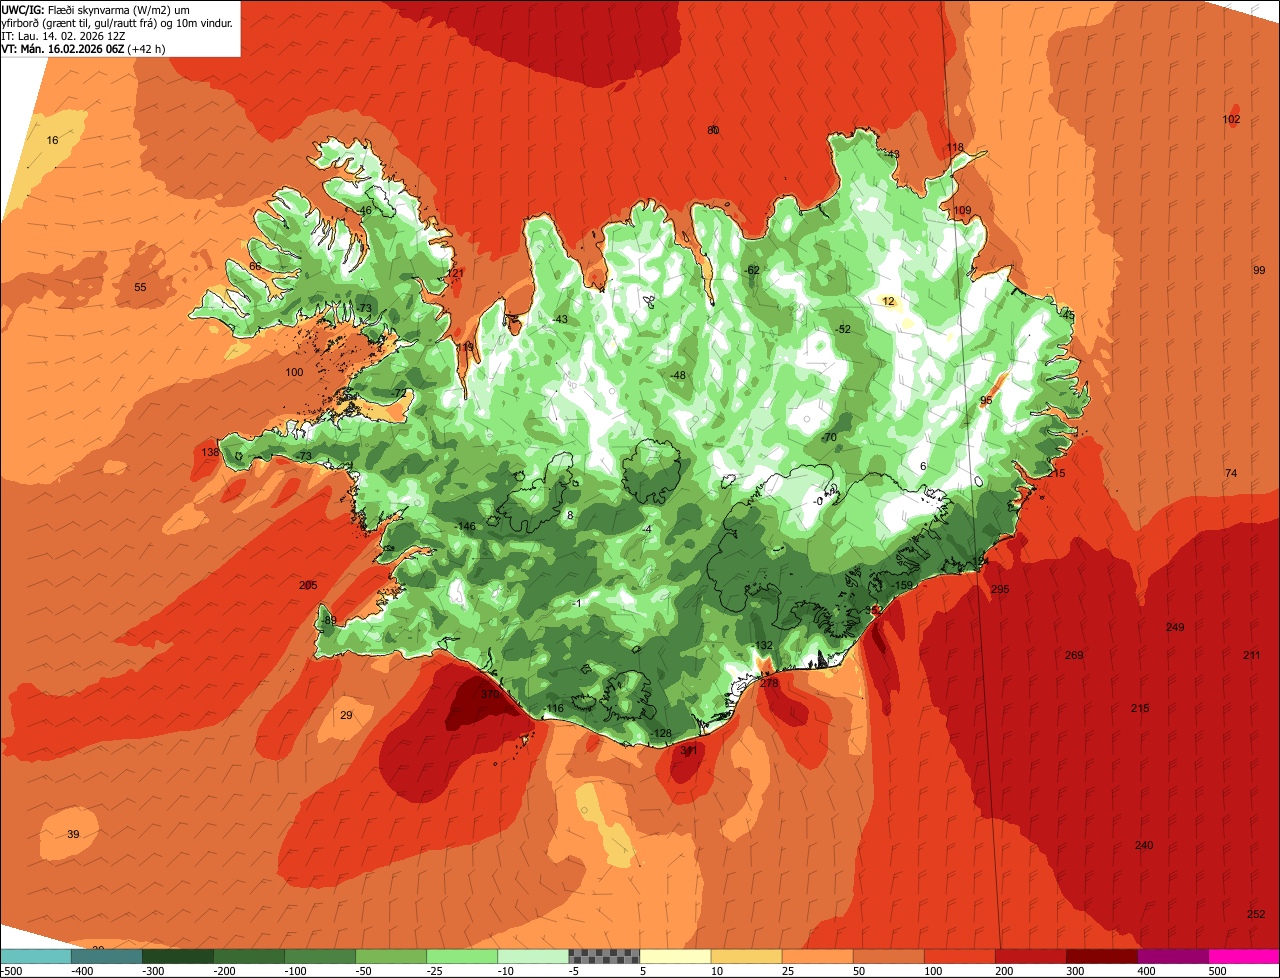Click the map value 39 in the lower left ocean

(x=73, y=834)
